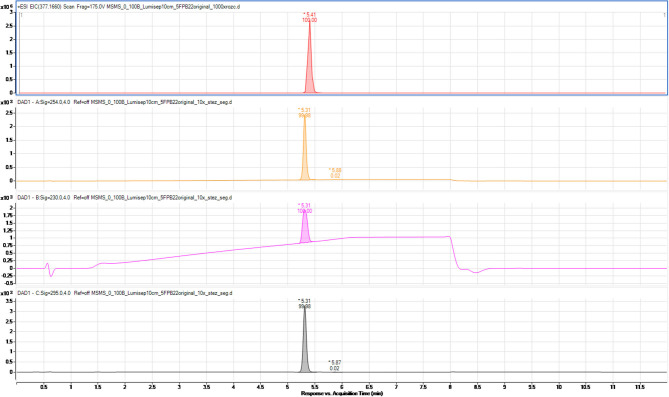Click the magenta baseline dip near 8.5 min
669x397 pixels.
tap(476, 272)
